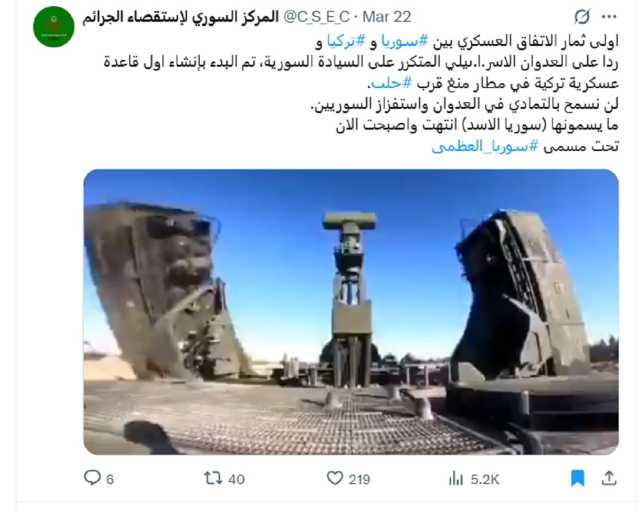This screenshot has width=640, height=512.
Task: Open the reply comment icon
Action: [x=92, y=478]
